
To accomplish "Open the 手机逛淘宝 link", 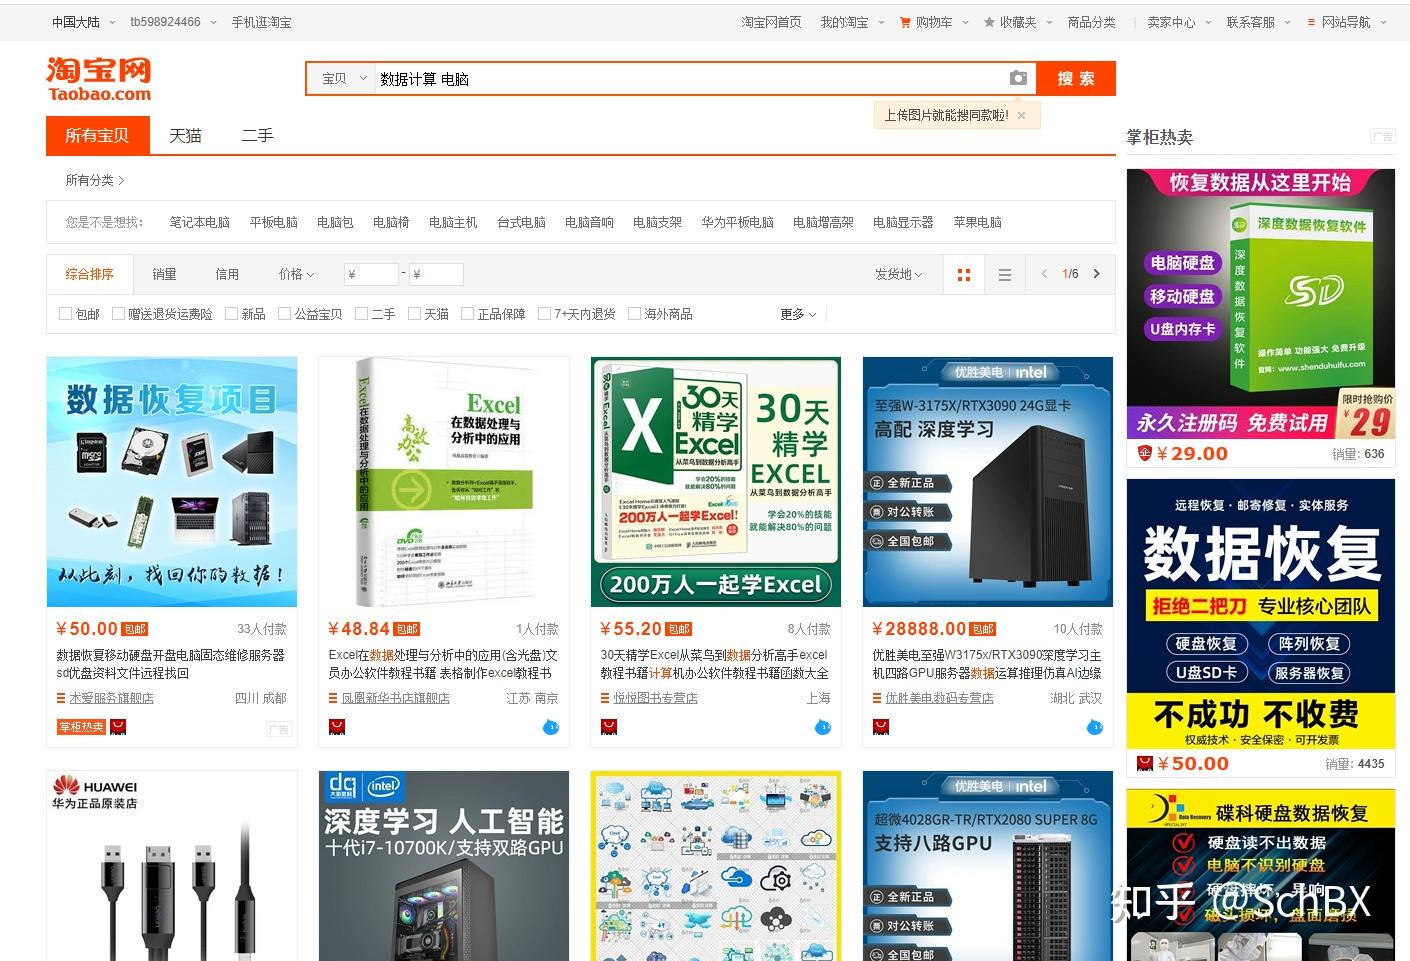I will coord(261,22).
